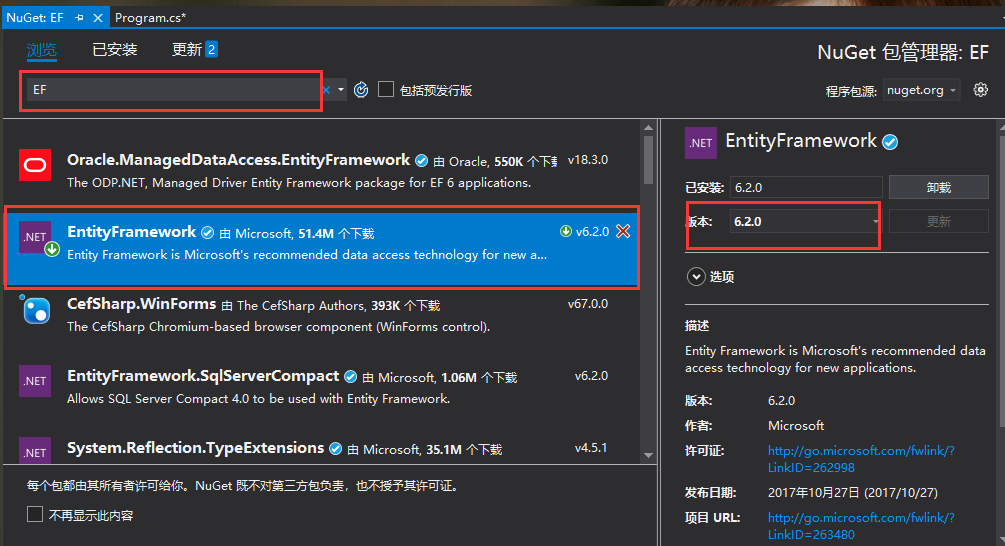Click the EntityFramework .NET package icon in list
Screen dimensions: 1005x546
click(x=35, y=237)
